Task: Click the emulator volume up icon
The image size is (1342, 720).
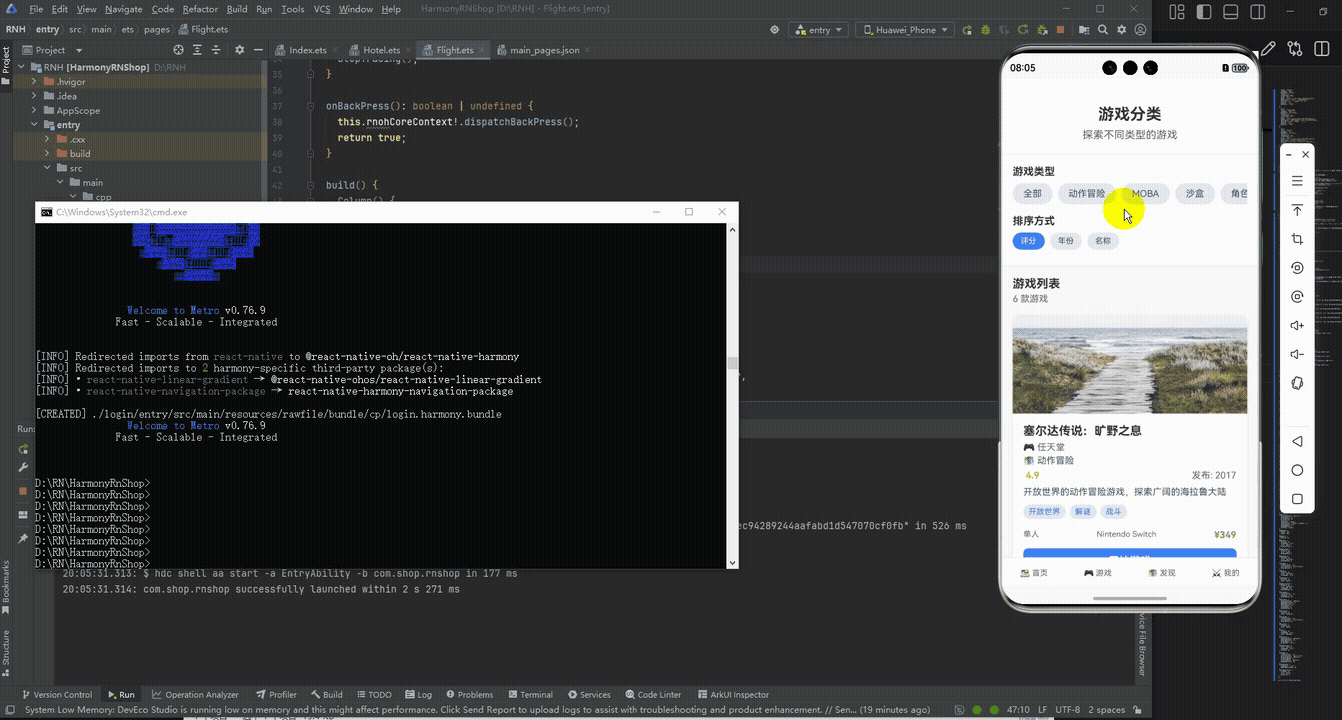Action: tap(1297, 325)
